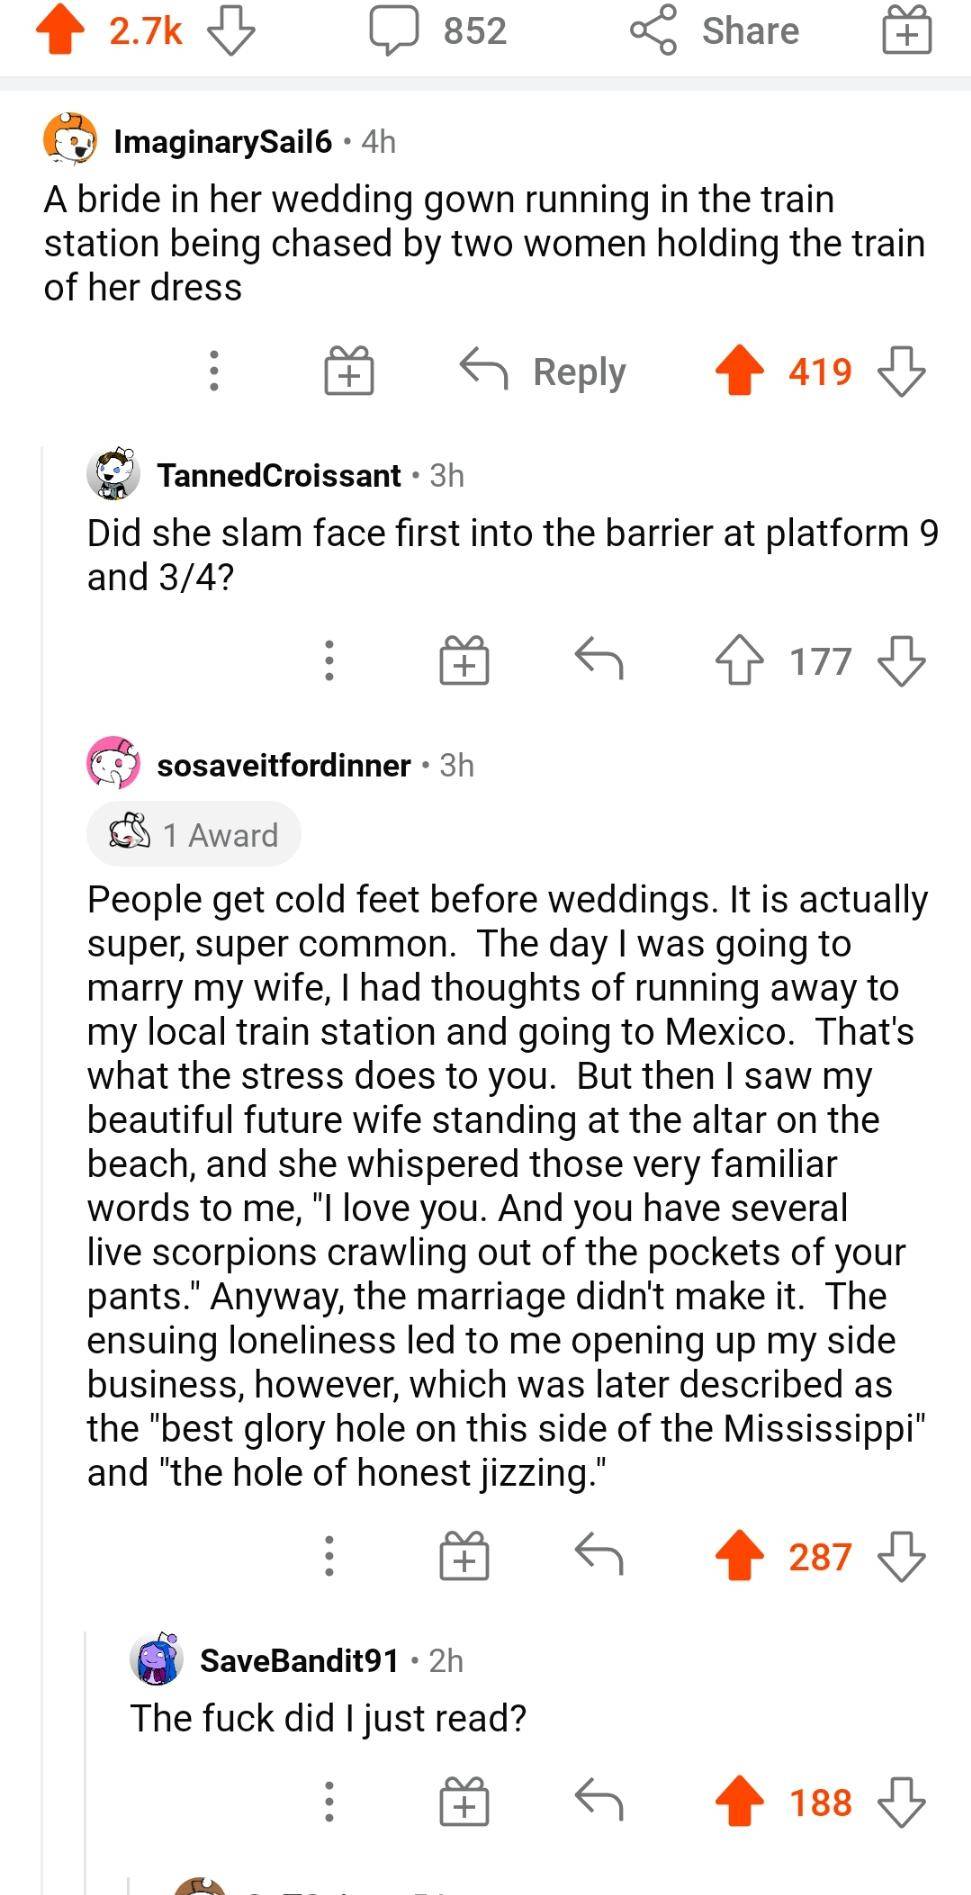Downvote the post
Viewport: 971px width, 1895px height.
(228, 30)
